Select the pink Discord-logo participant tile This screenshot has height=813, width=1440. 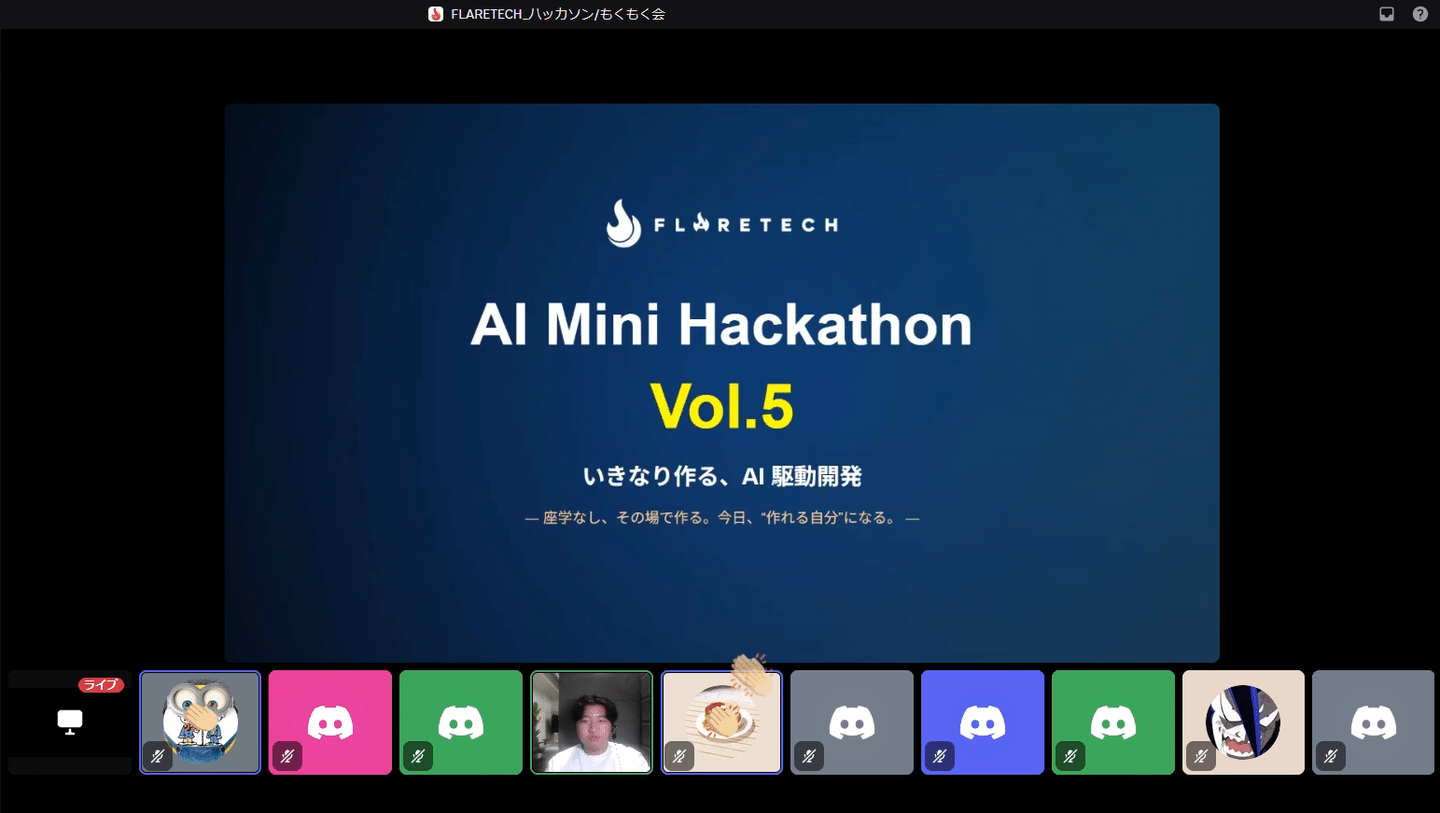pos(330,722)
